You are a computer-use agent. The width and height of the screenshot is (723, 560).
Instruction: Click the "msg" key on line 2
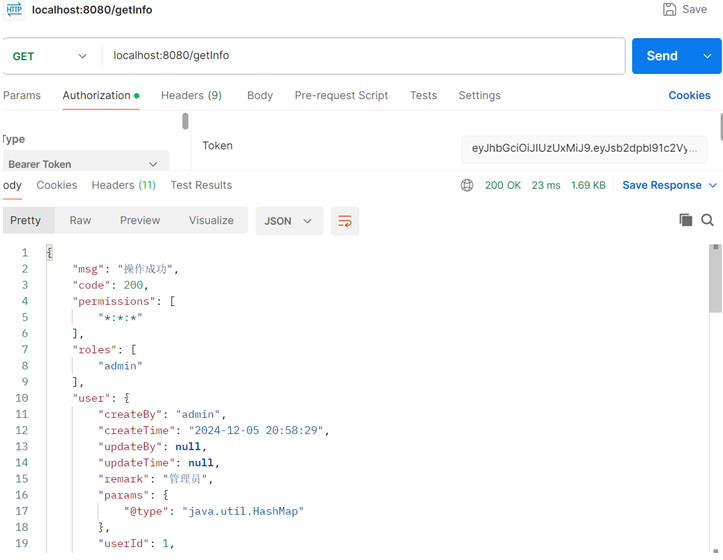point(88,269)
